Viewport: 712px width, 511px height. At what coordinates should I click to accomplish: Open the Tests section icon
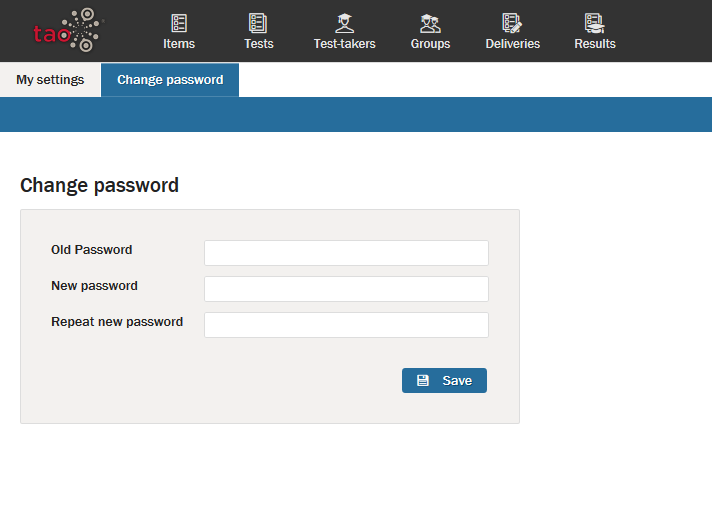258,23
